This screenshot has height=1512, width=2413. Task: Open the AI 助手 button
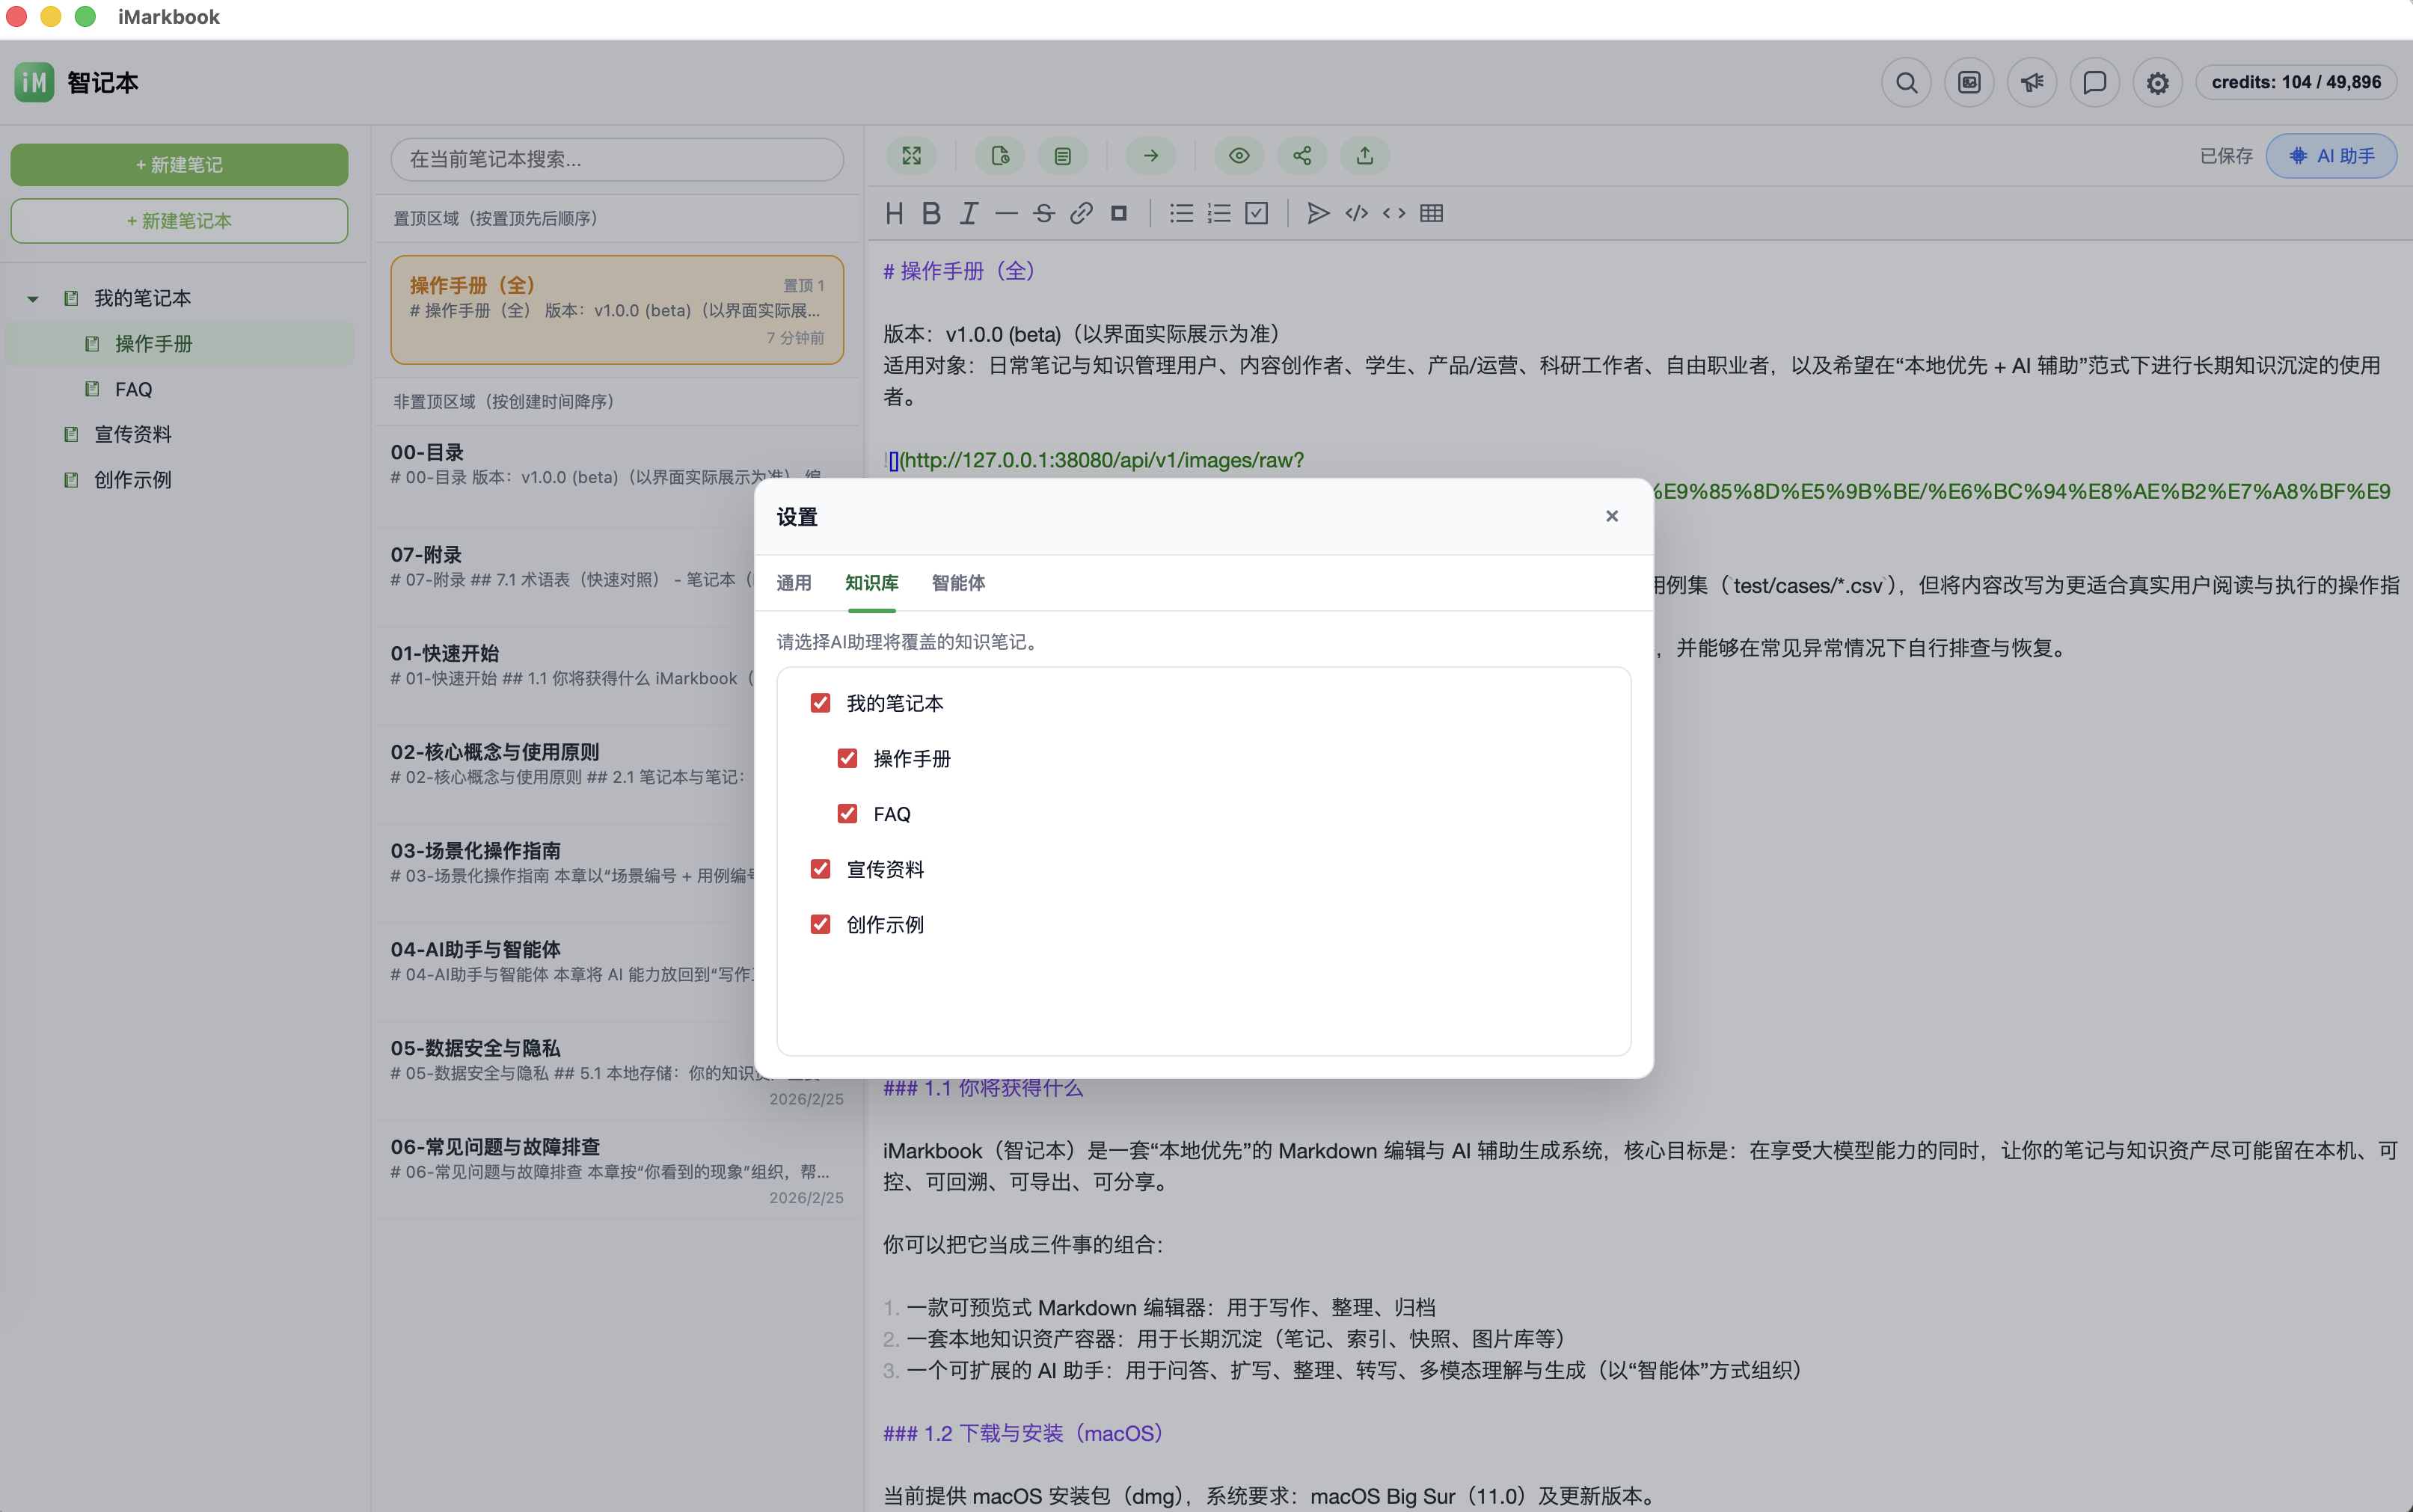[x=2330, y=156]
